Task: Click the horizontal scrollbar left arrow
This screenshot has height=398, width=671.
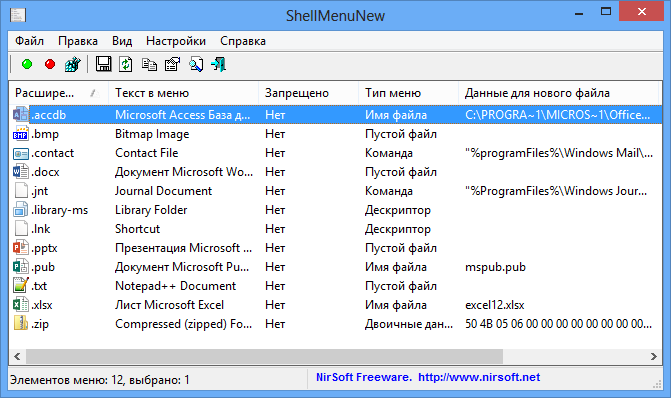Action: pos(17,356)
